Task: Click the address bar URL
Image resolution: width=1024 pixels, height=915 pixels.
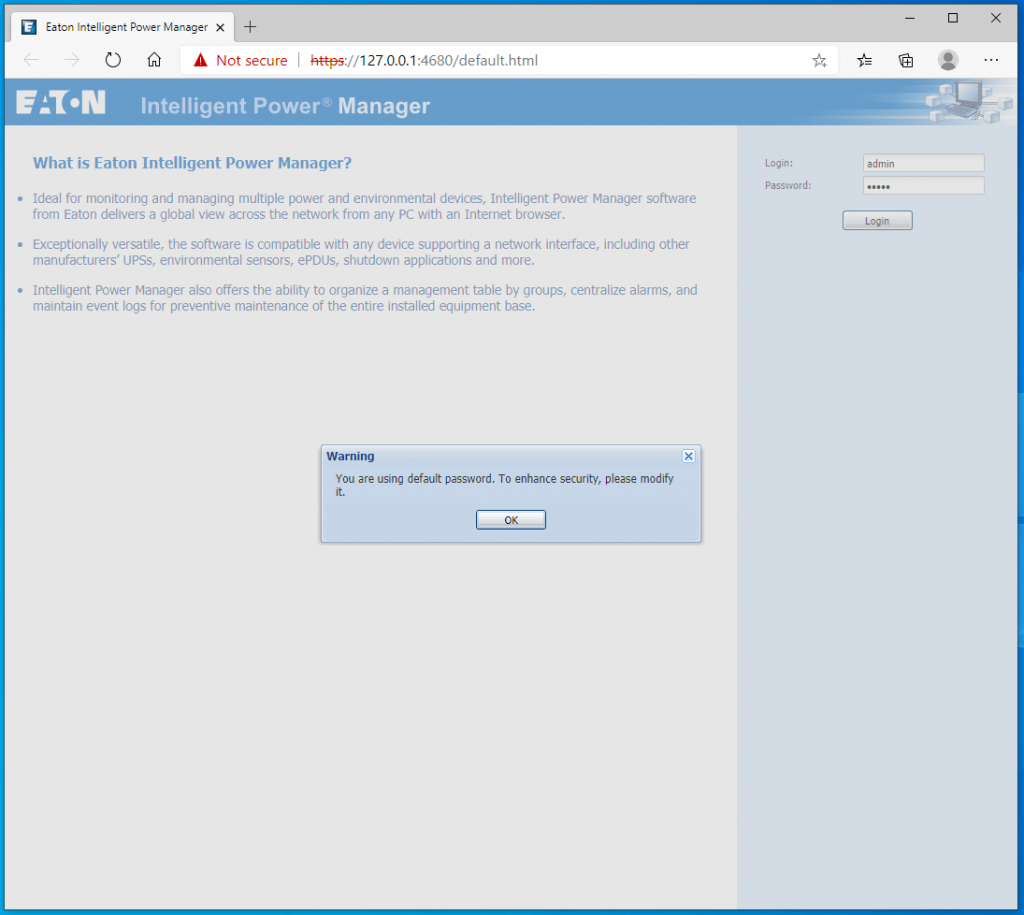Action: [x=424, y=60]
